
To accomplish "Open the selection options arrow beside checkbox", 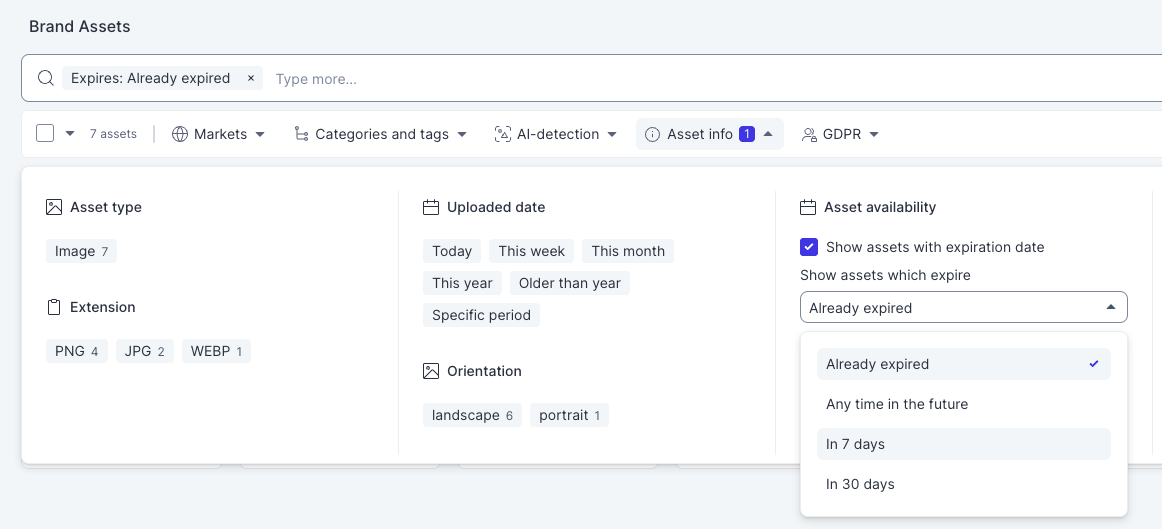I will pyautogui.click(x=70, y=134).
